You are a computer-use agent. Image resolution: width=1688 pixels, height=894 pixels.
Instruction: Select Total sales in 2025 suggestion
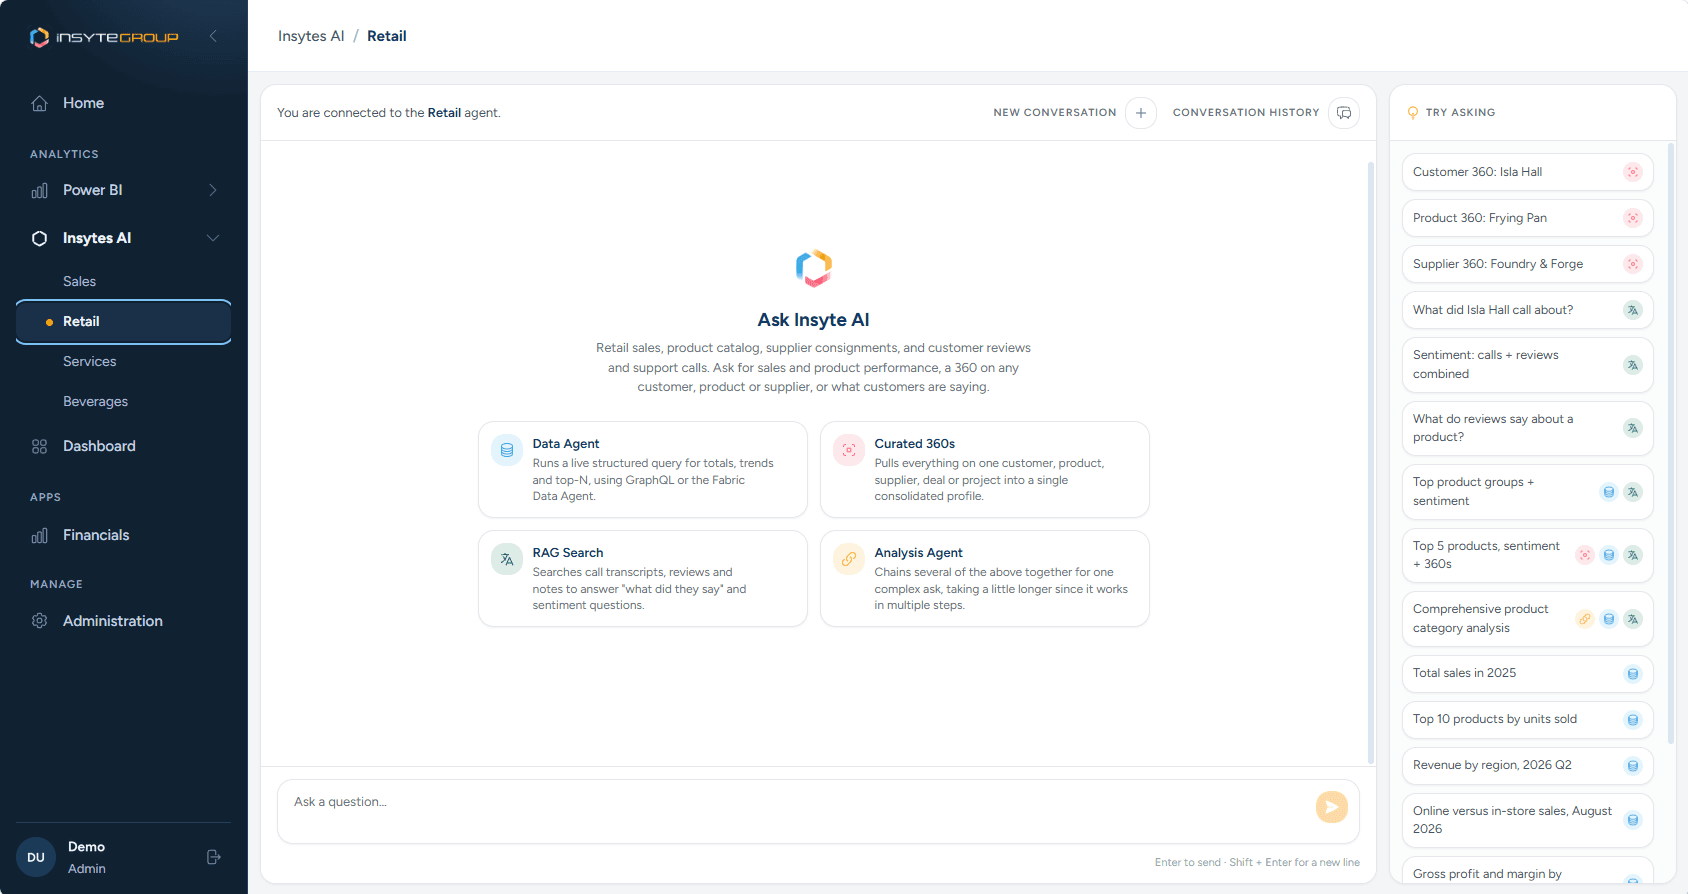(1528, 674)
